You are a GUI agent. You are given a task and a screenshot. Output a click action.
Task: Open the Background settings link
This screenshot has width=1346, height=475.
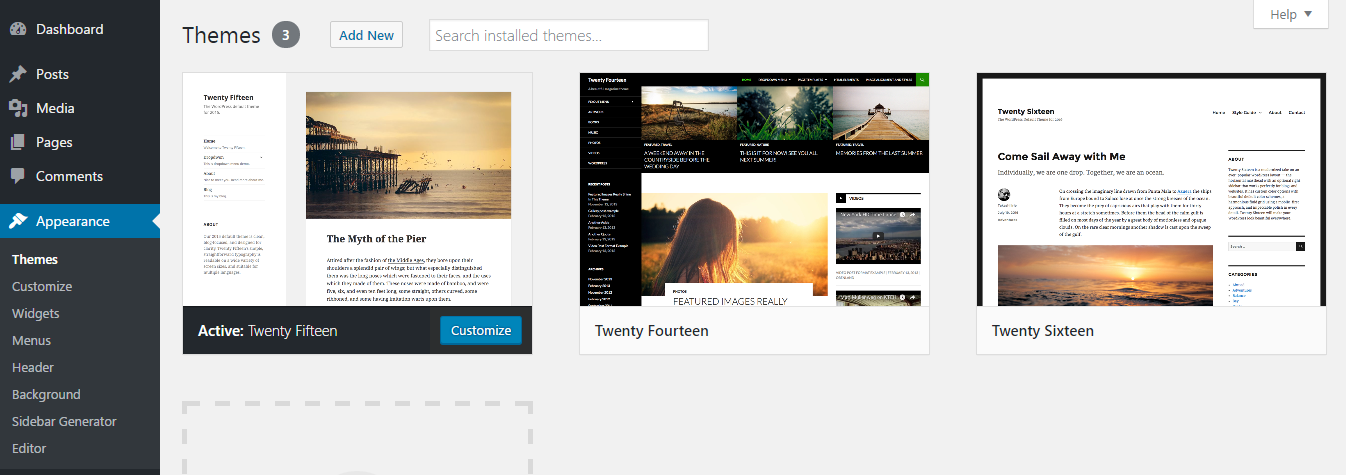click(46, 394)
